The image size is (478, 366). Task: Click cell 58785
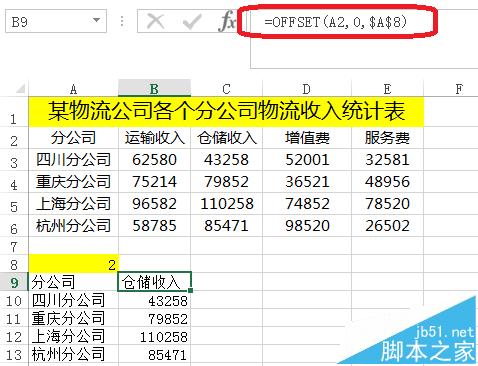(x=154, y=226)
